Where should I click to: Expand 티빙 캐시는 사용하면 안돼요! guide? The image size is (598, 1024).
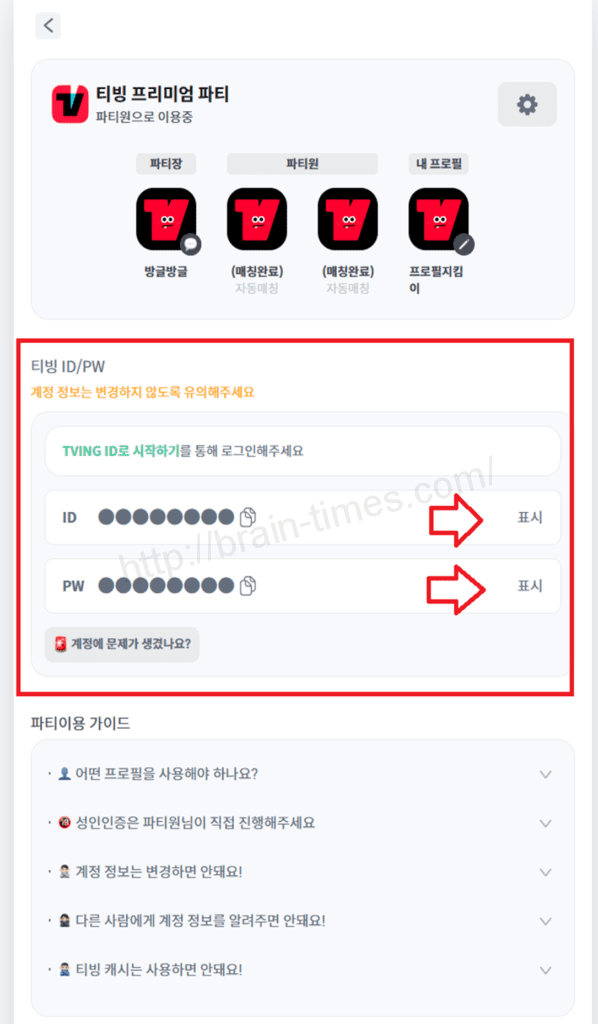pos(302,970)
